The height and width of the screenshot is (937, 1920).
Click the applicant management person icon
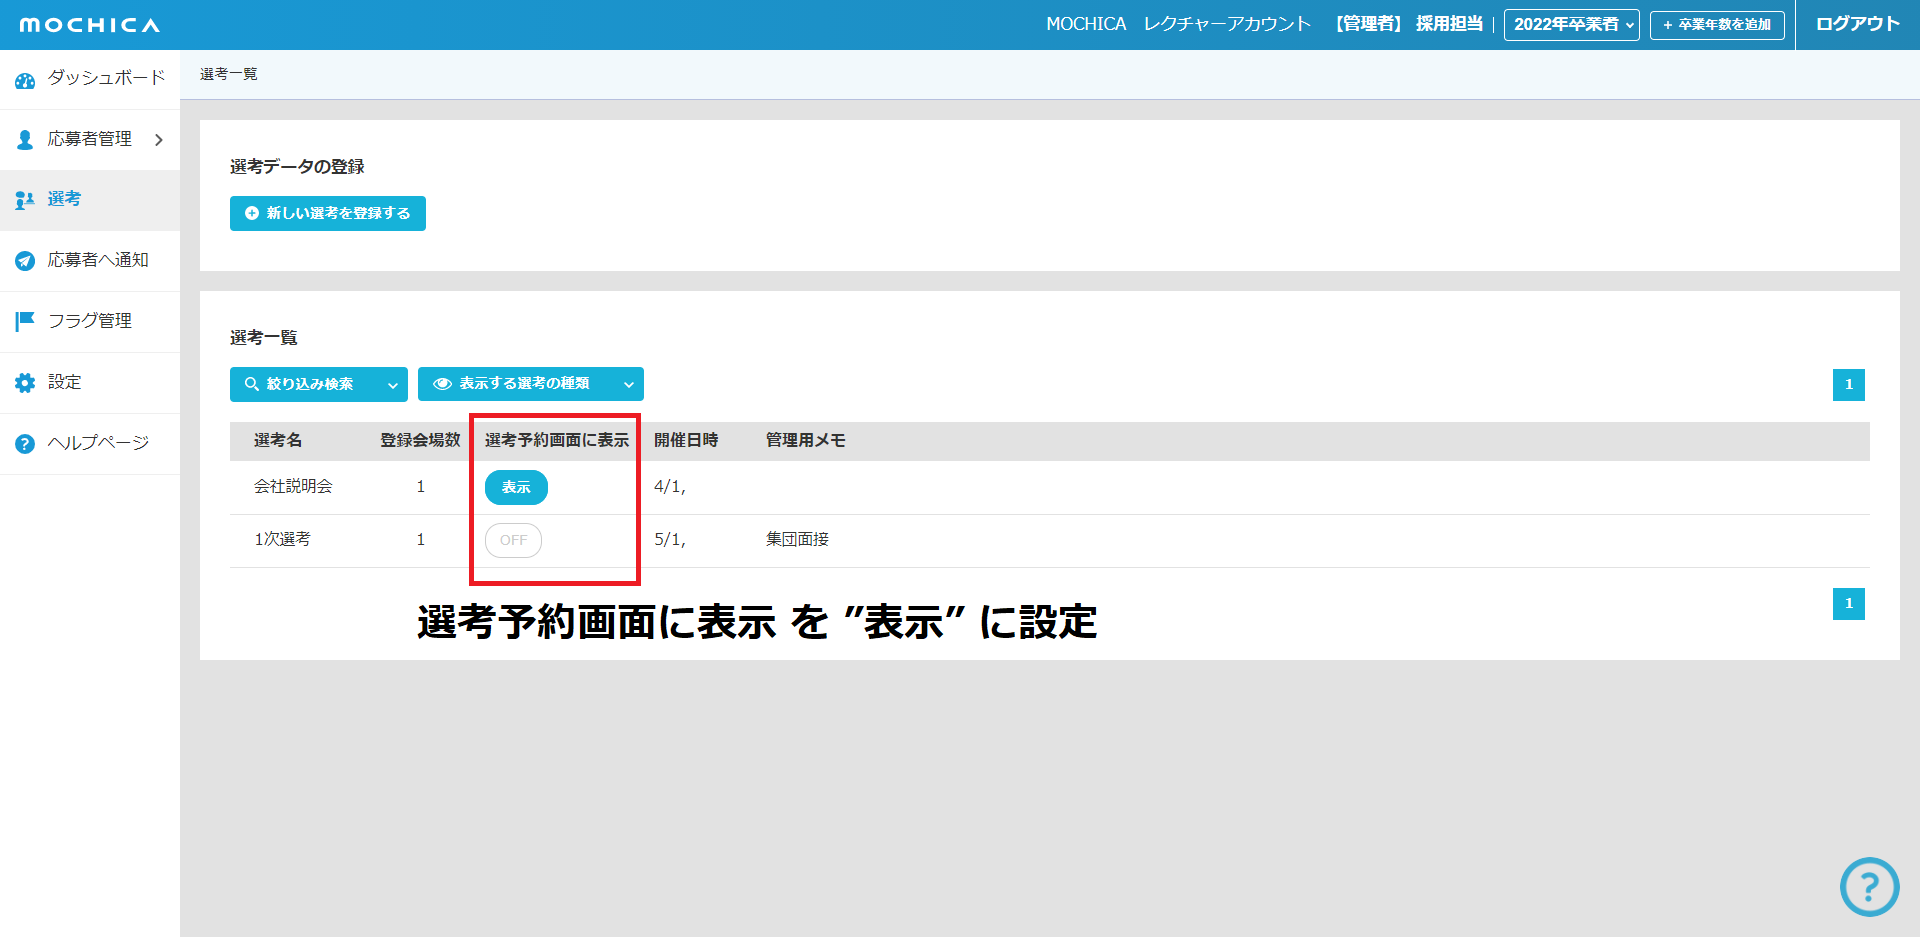pyautogui.click(x=25, y=140)
